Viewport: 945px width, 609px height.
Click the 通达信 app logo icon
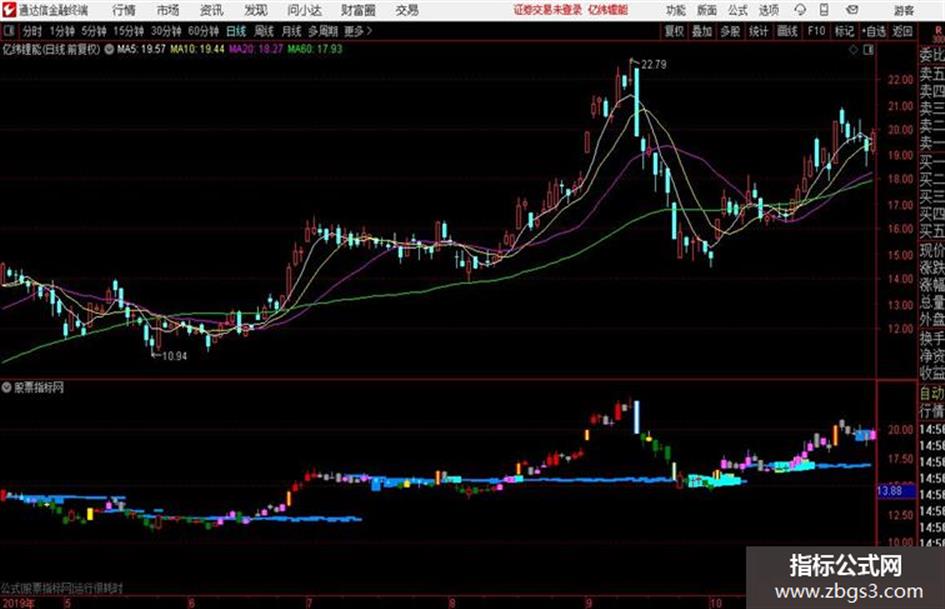click(x=9, y=10)
